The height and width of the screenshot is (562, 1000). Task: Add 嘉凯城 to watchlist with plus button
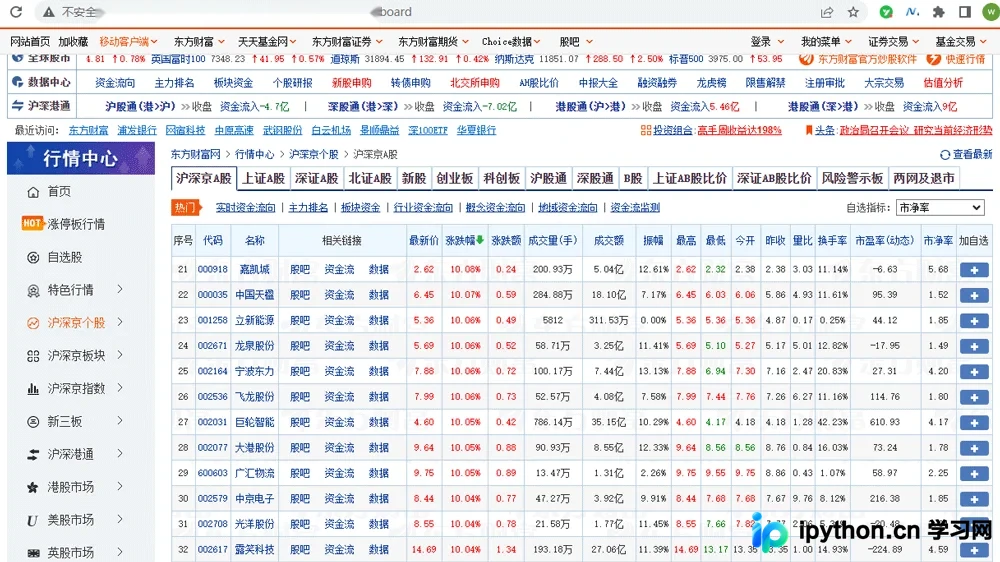974,270
